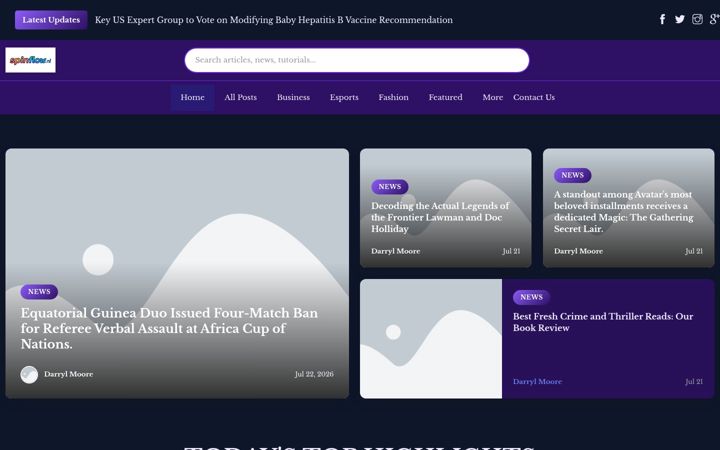
Task: Open the Instagram social icon
Action: point(697,19)
